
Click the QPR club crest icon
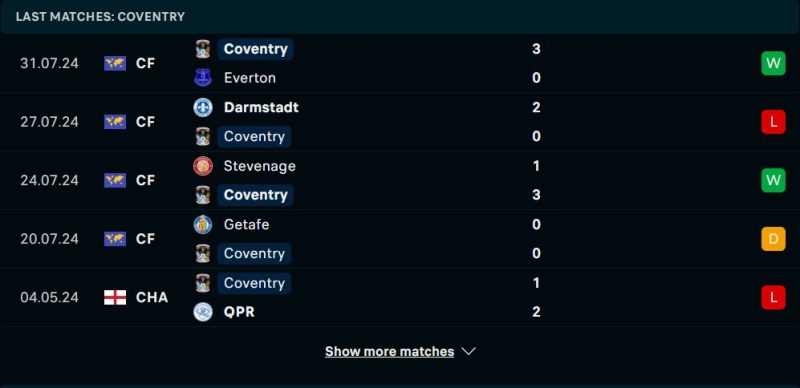click(203, 312)
